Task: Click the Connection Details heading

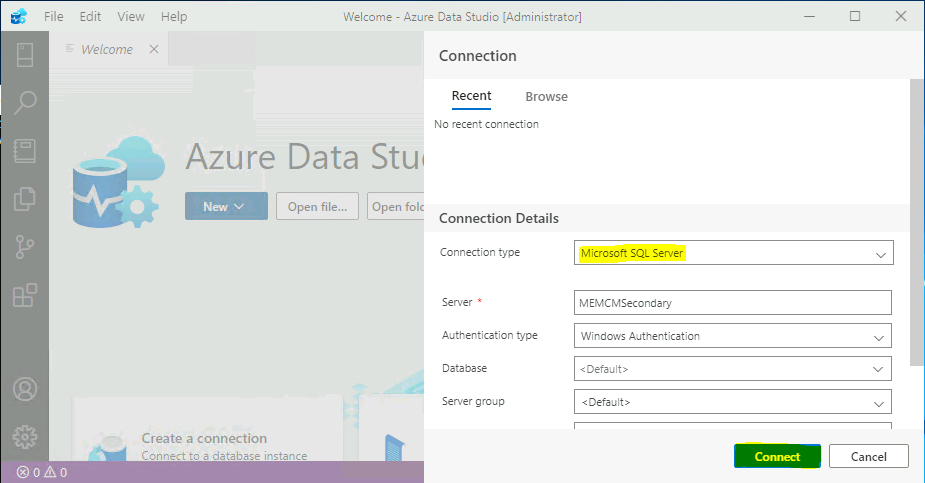Action: (x=498, y=218)
